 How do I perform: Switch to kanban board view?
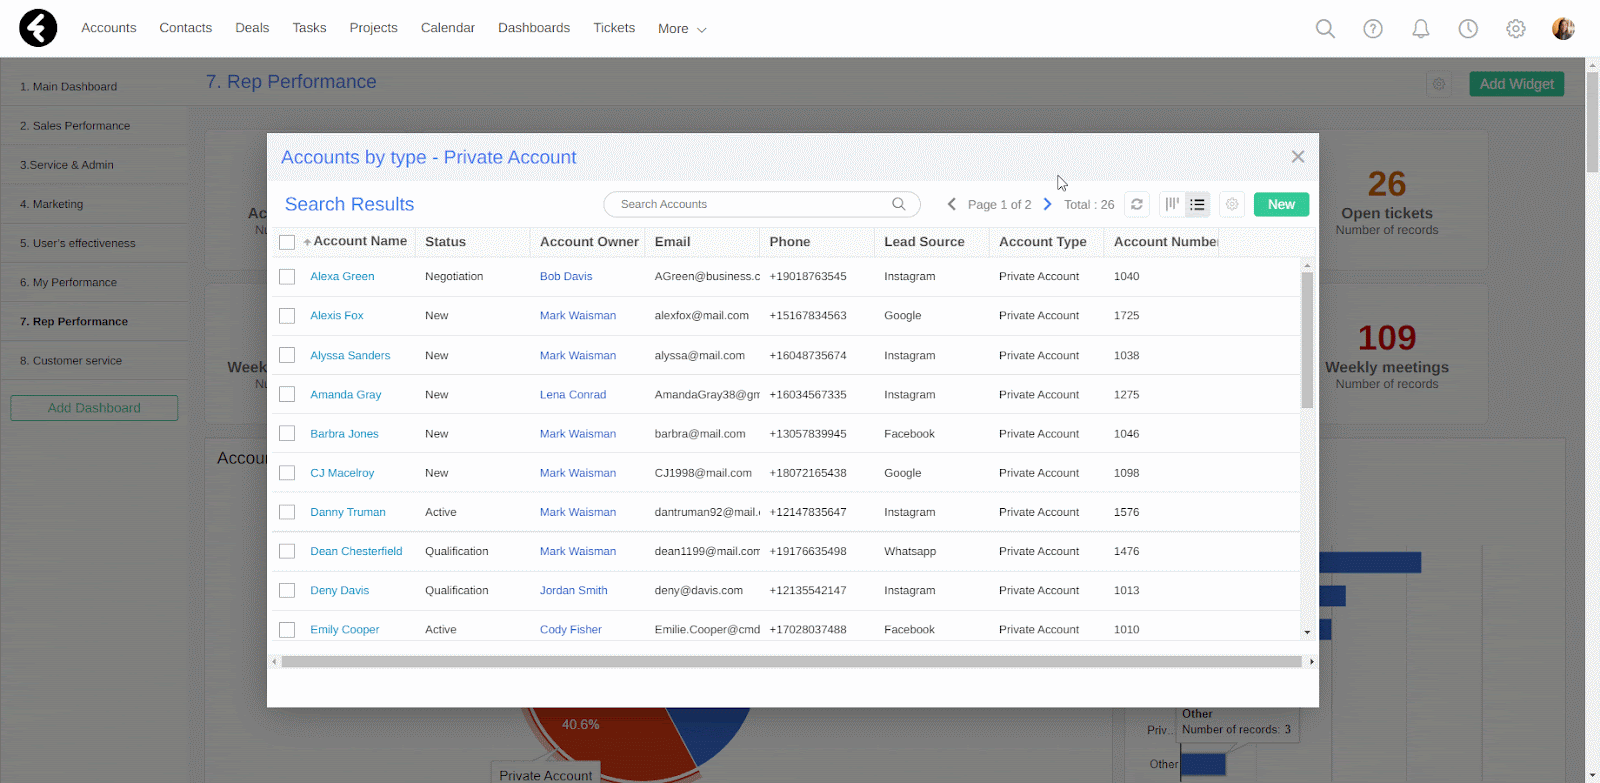[1172, 204]
